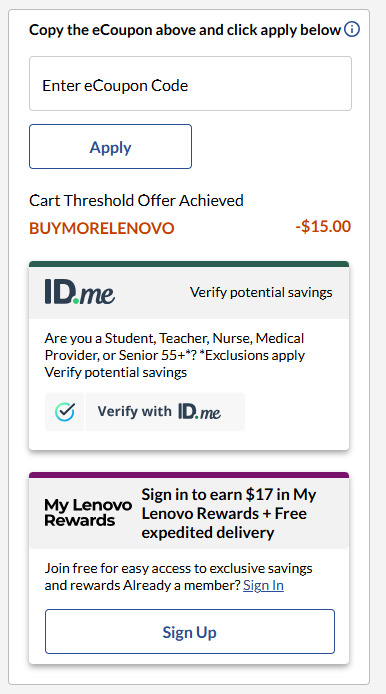Click the Cart Threshold Offer Achieved label
Screen dimensions: 386x694
coord(136,200)
